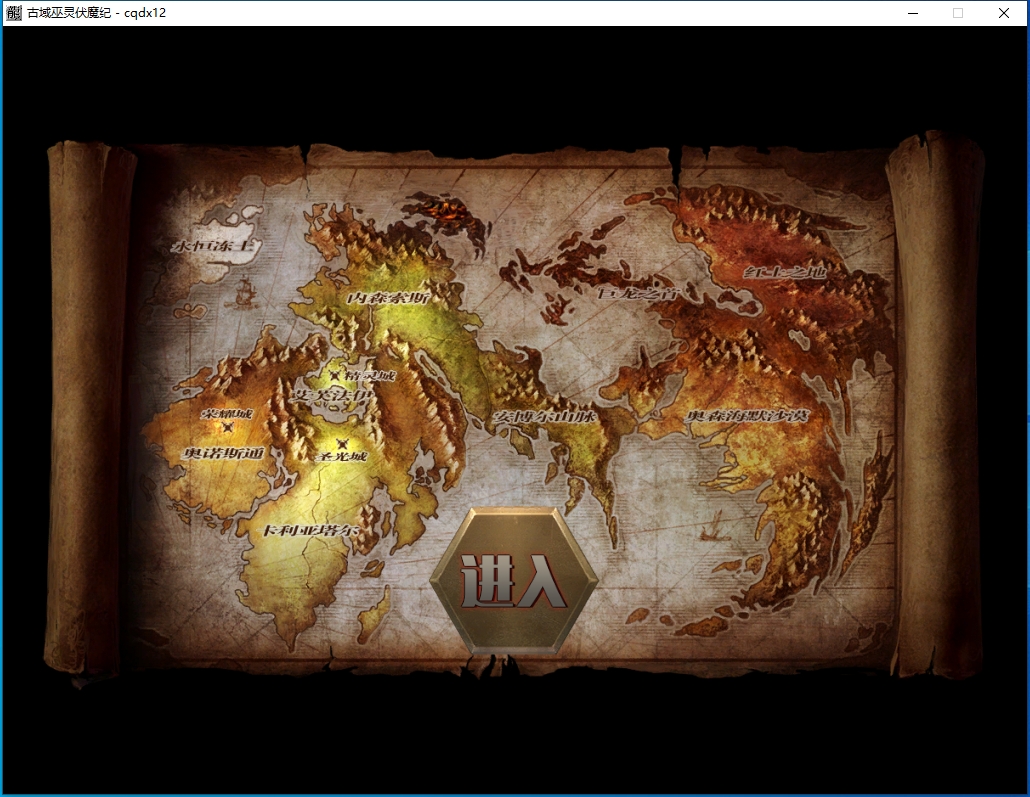Click the 红土之地 region label
This screenshot has width=1030, height=797.
pyautogui.click(x=785, y=271)
